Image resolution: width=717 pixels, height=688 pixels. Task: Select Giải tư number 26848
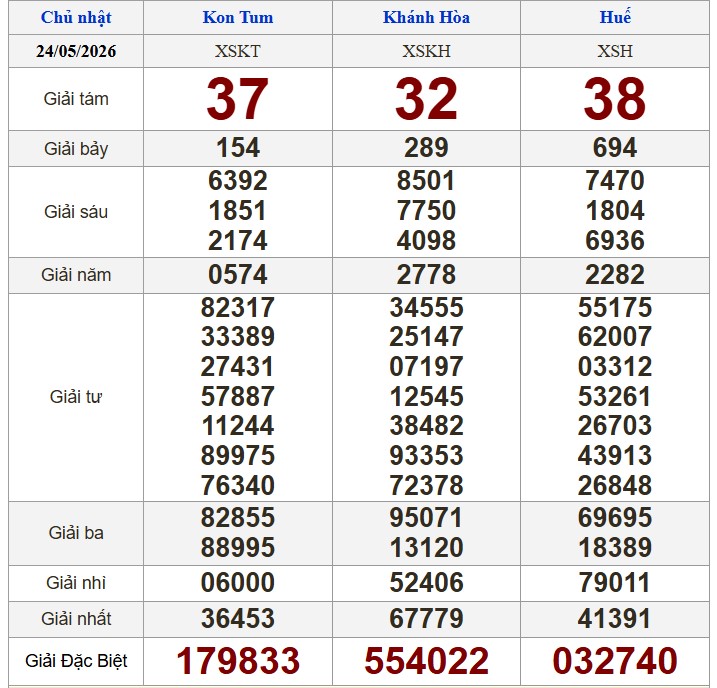point(615,485)
